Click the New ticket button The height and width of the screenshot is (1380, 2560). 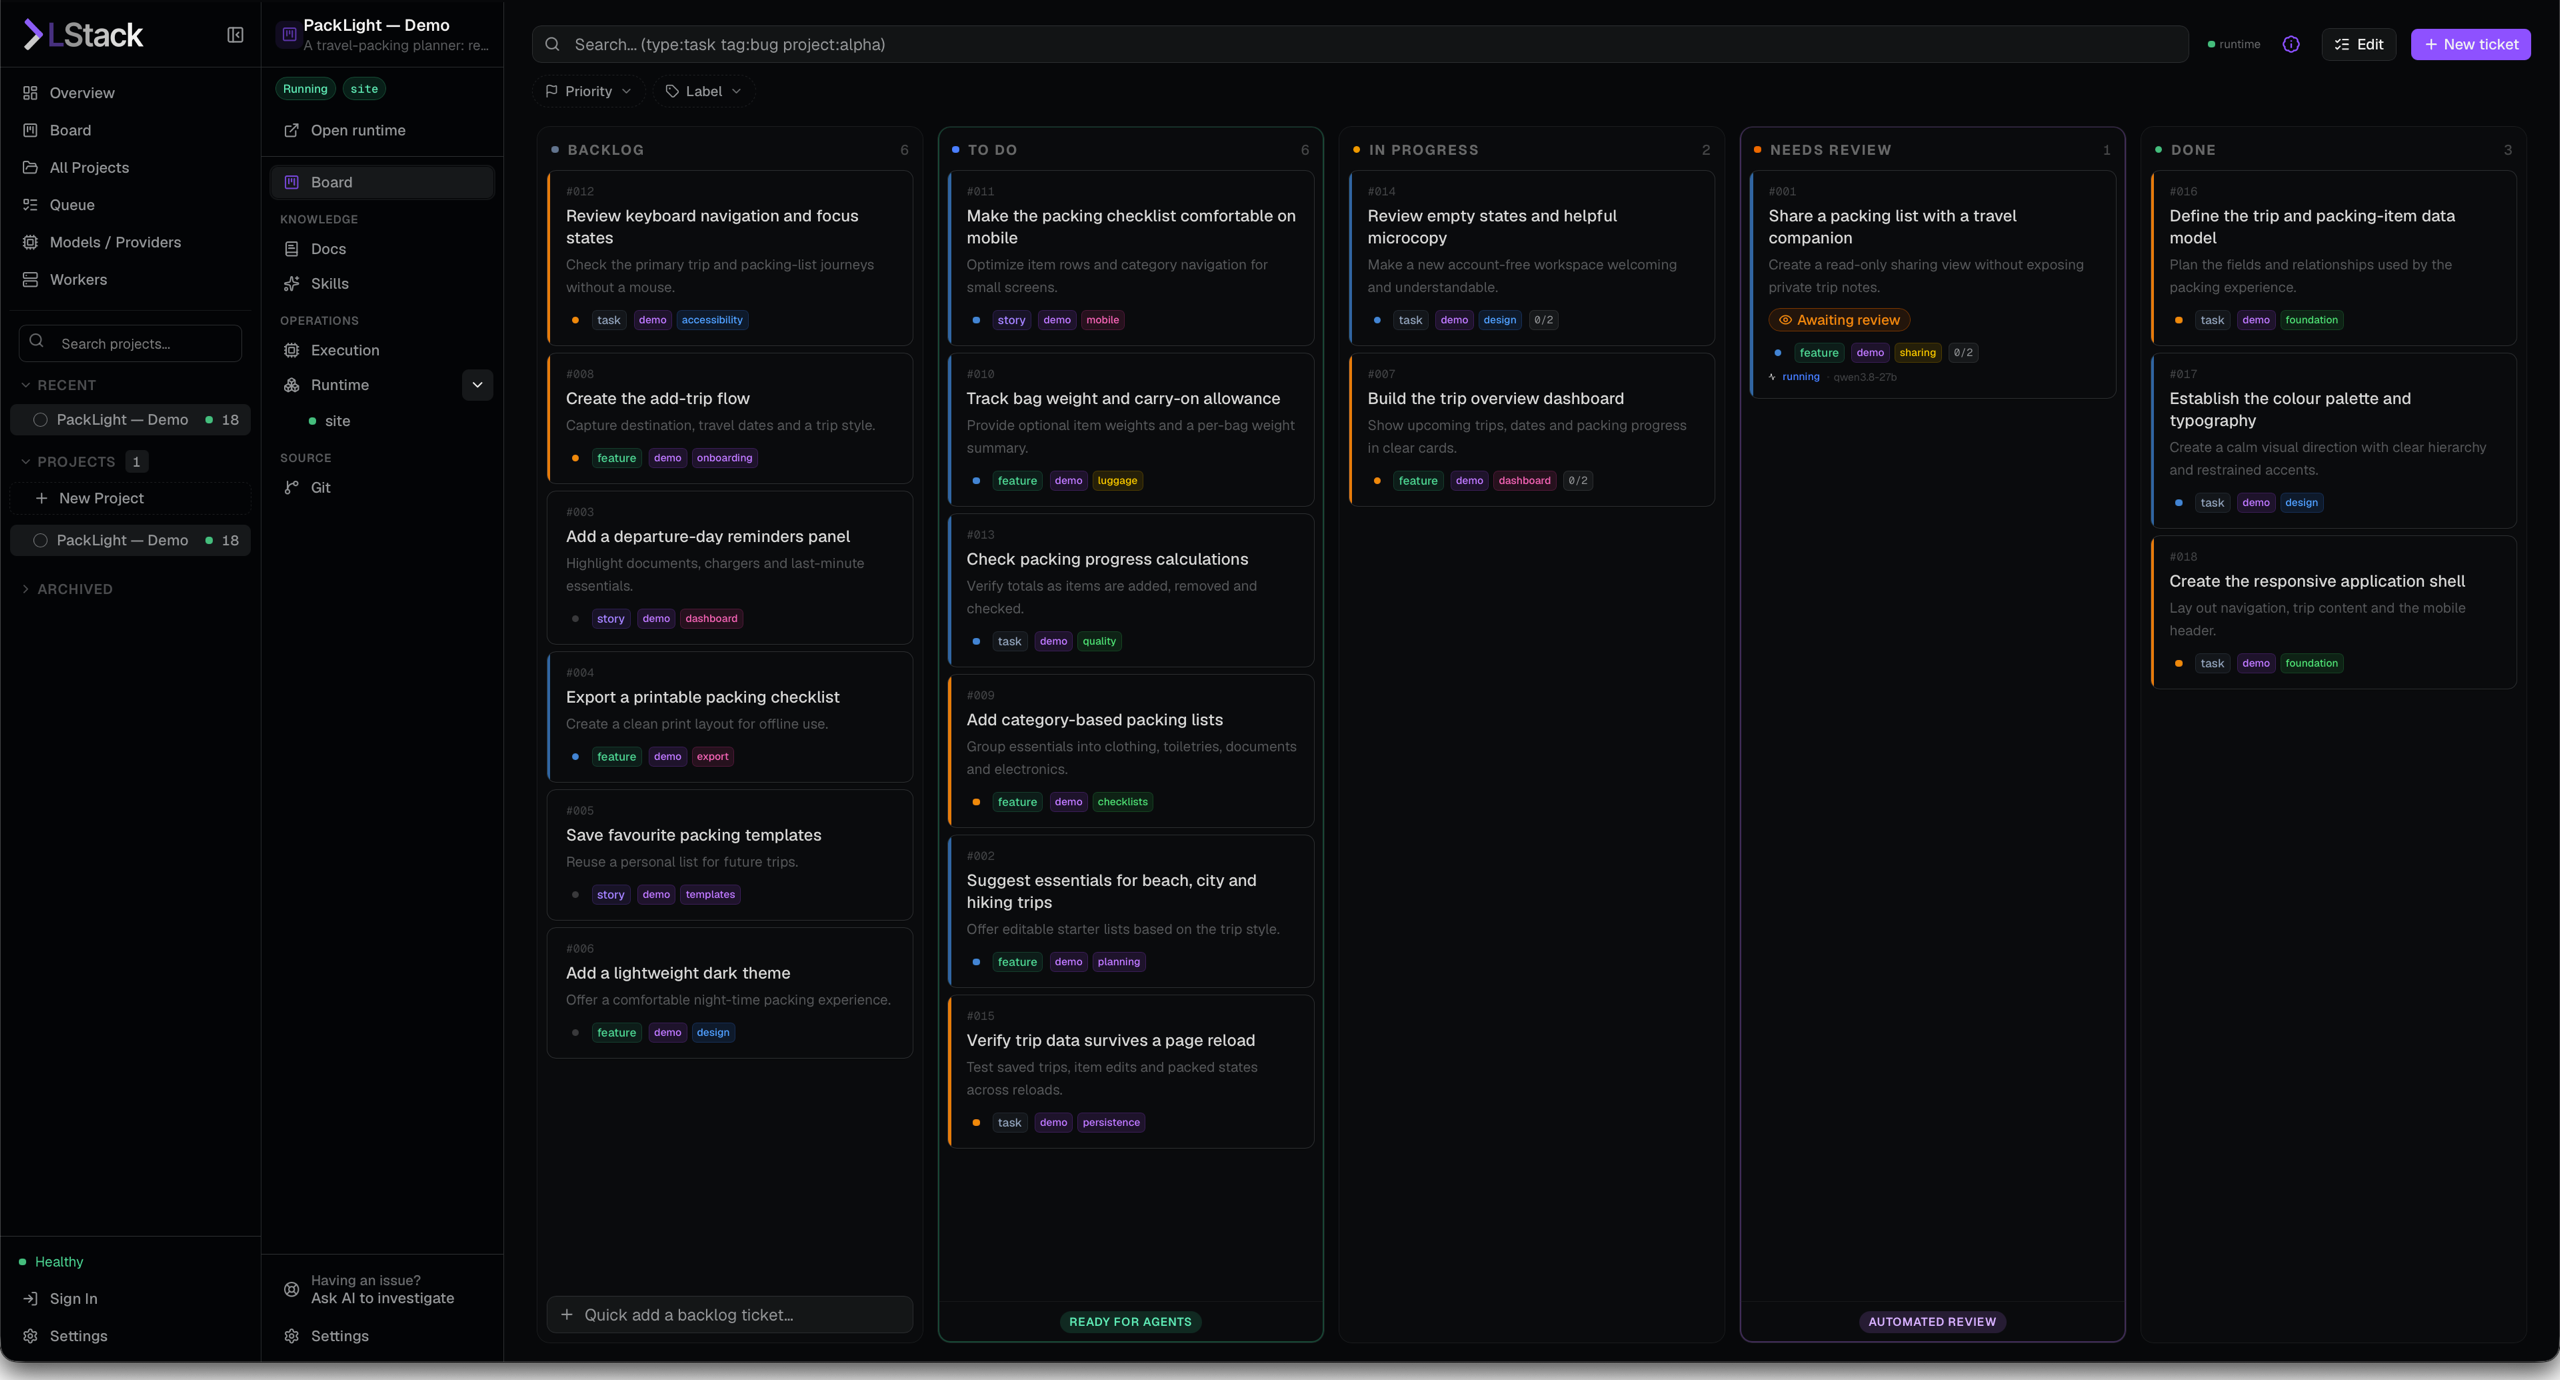pyautogui.click(x=2471, y=44)
